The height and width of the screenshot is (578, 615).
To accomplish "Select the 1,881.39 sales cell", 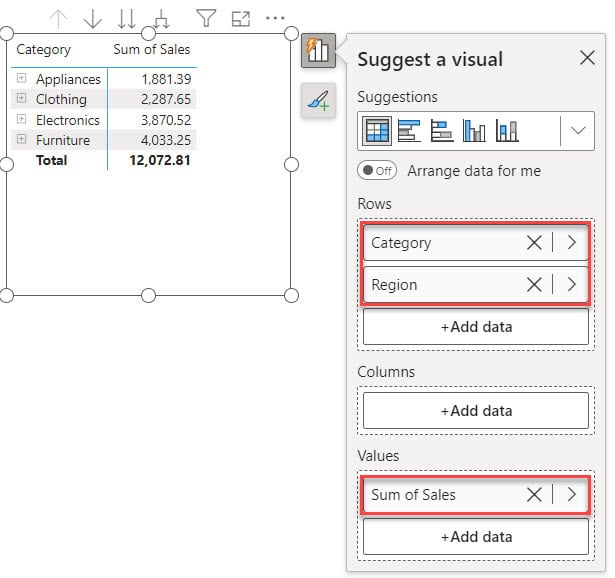I will [166, 79].
